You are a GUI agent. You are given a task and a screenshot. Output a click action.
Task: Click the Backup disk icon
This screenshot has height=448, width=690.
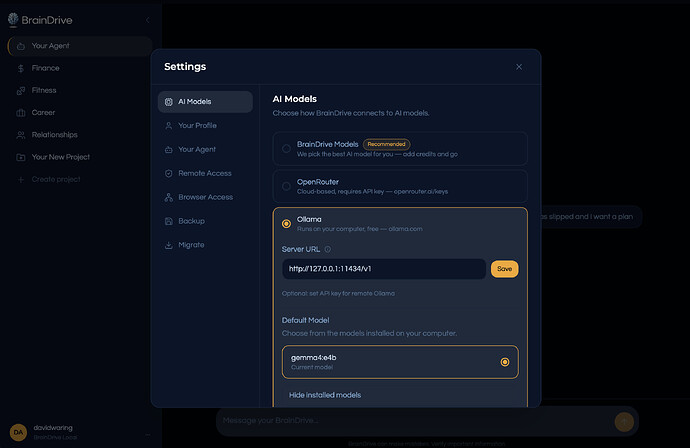tap(169, 221)
